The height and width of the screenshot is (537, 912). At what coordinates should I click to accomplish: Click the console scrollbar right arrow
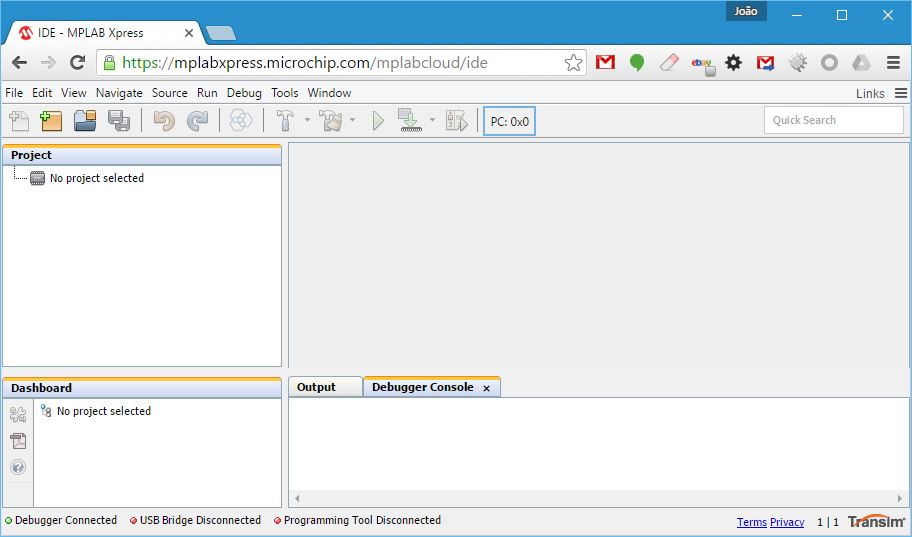pyautogui.click(x=900, y=499)
